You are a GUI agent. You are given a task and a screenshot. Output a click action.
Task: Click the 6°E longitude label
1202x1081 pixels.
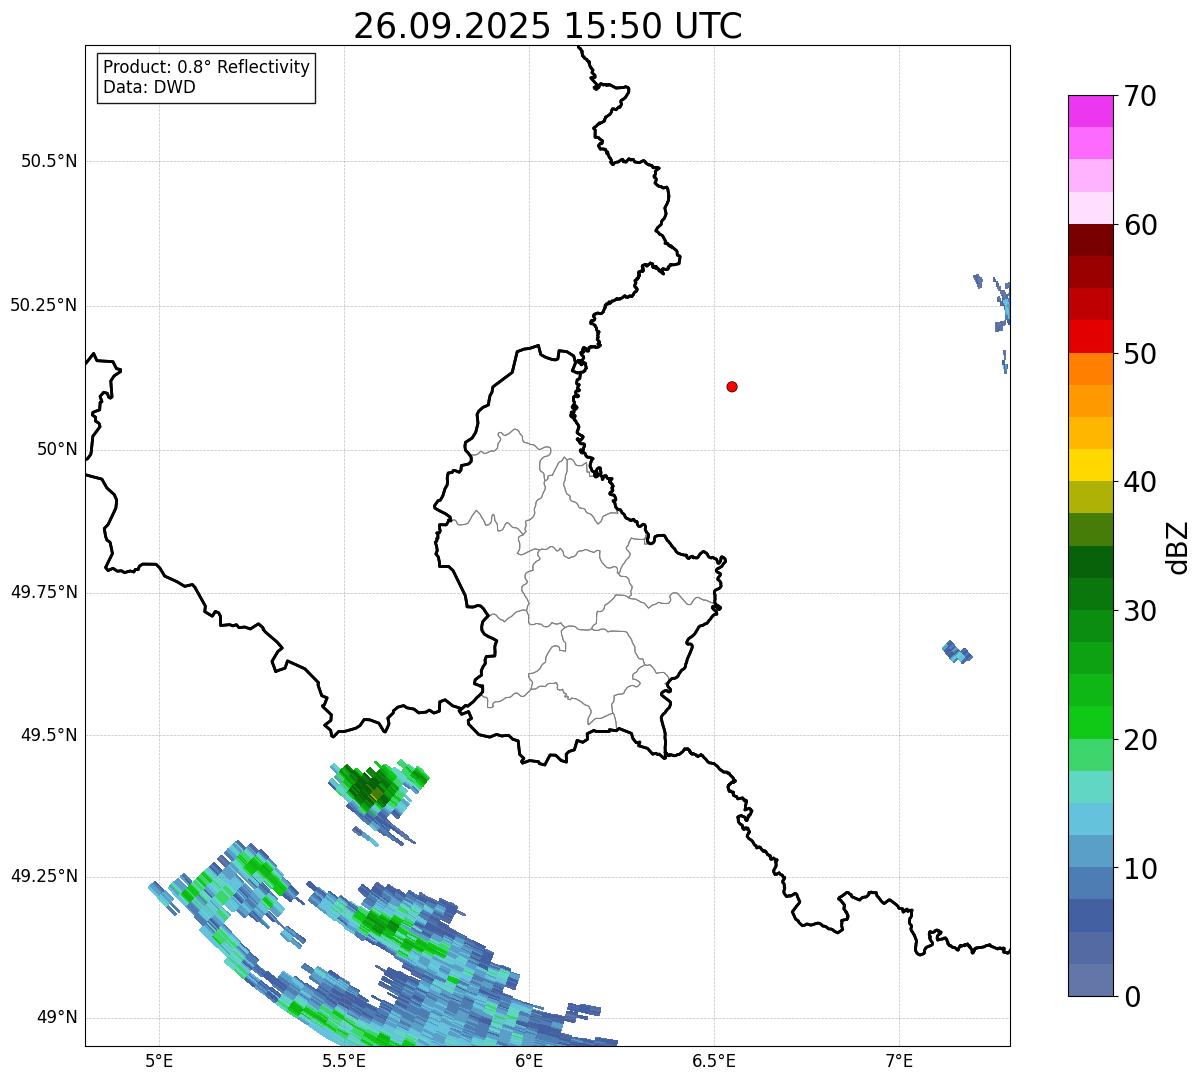pos(529,1060)
